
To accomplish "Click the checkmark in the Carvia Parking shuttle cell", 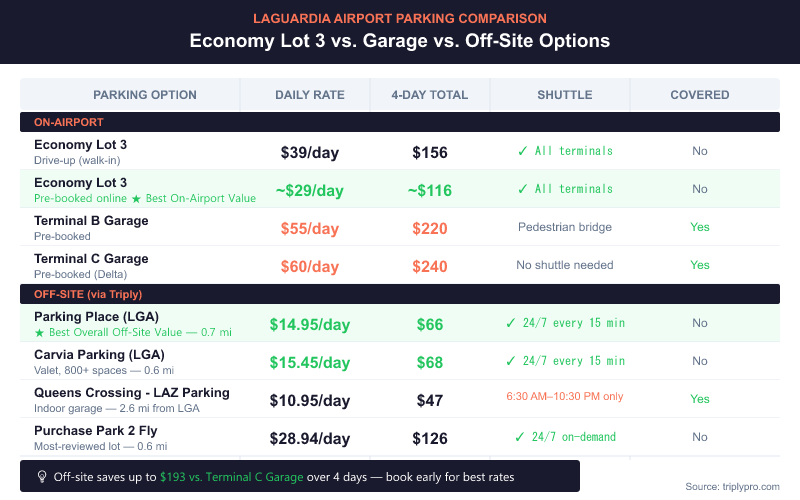I will tap(510, 361).
